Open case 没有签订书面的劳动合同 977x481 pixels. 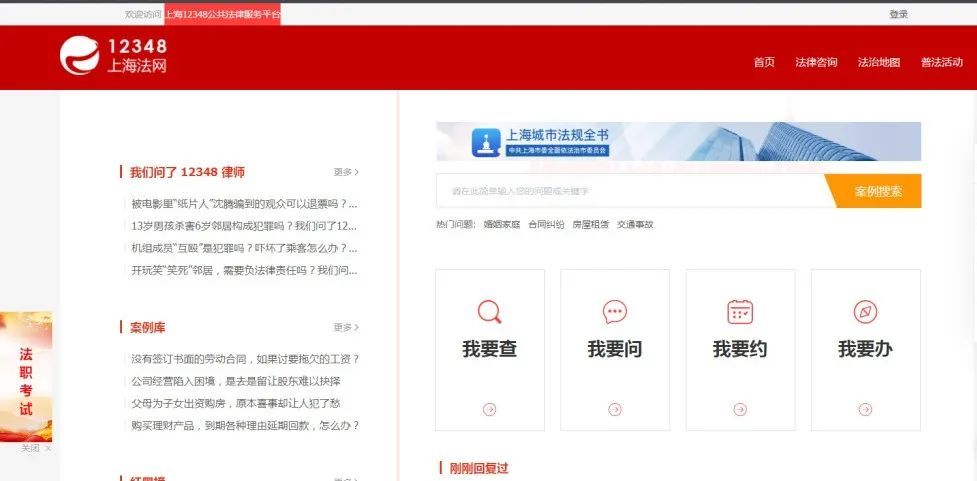245,360
